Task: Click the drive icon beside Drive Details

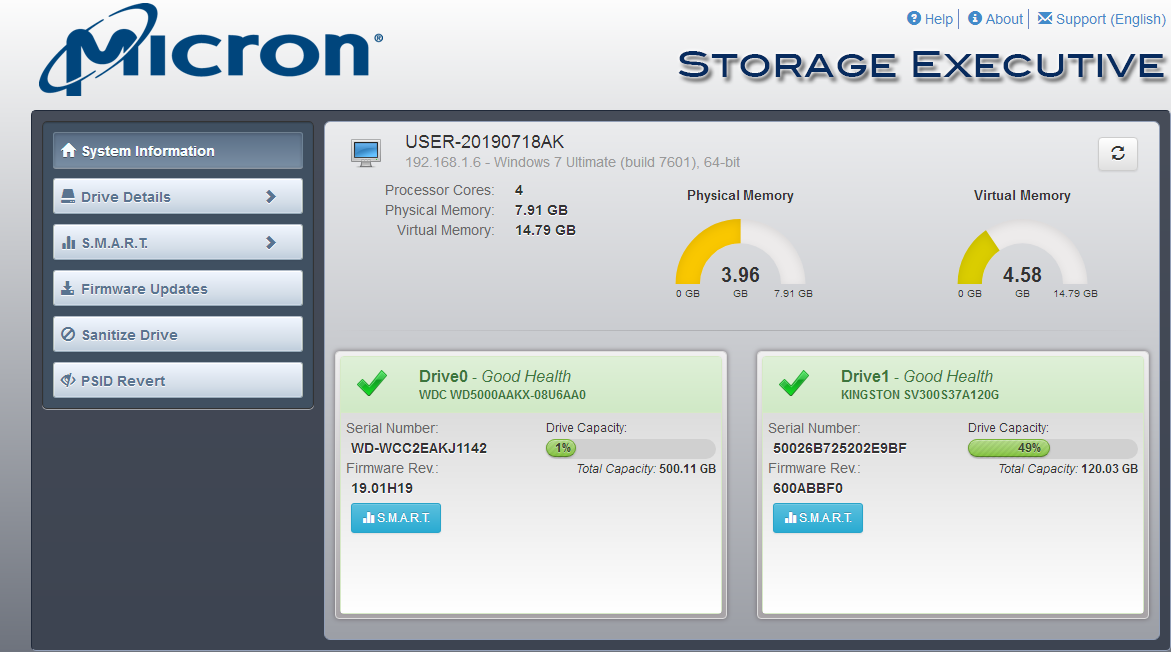Action: (68, 196)
